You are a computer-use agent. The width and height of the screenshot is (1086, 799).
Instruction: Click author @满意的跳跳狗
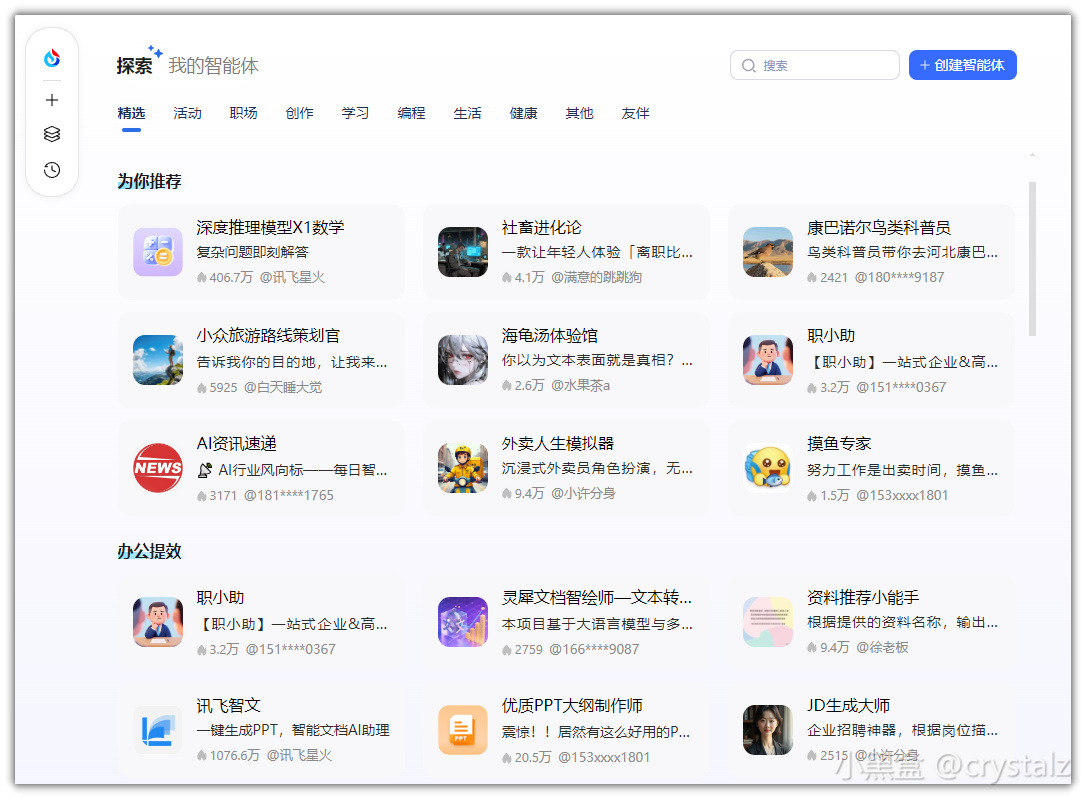tap(596, 278)
